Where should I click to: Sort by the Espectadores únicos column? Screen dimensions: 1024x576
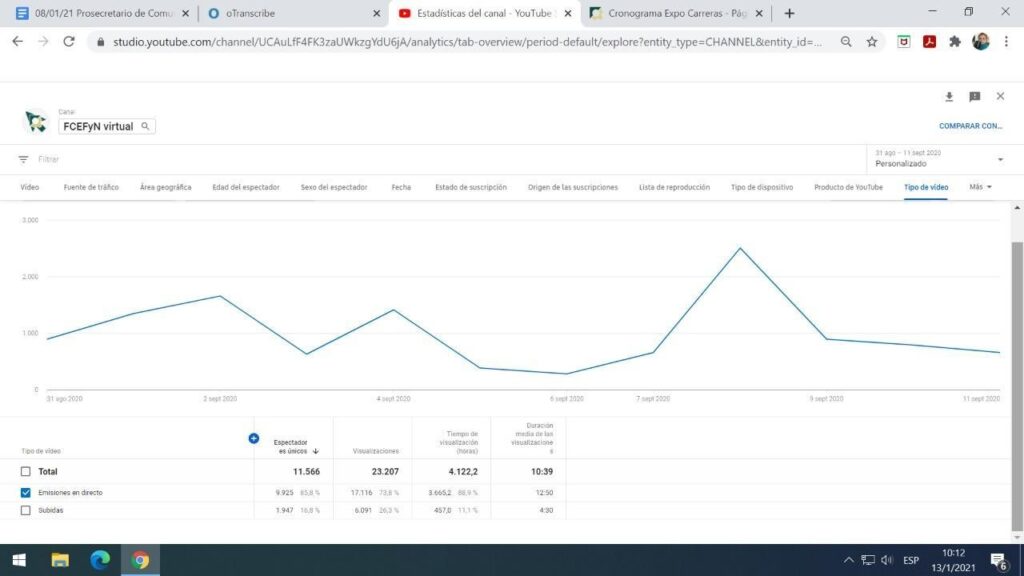coord(293,446)
